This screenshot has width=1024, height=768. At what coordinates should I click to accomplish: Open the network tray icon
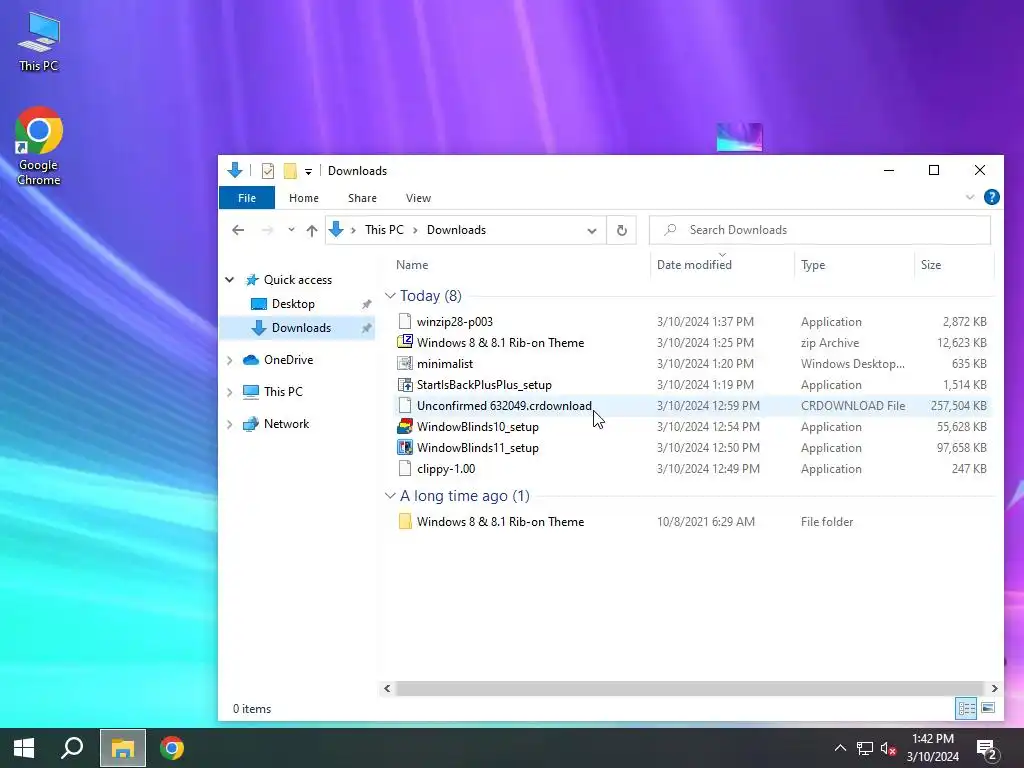865,748
